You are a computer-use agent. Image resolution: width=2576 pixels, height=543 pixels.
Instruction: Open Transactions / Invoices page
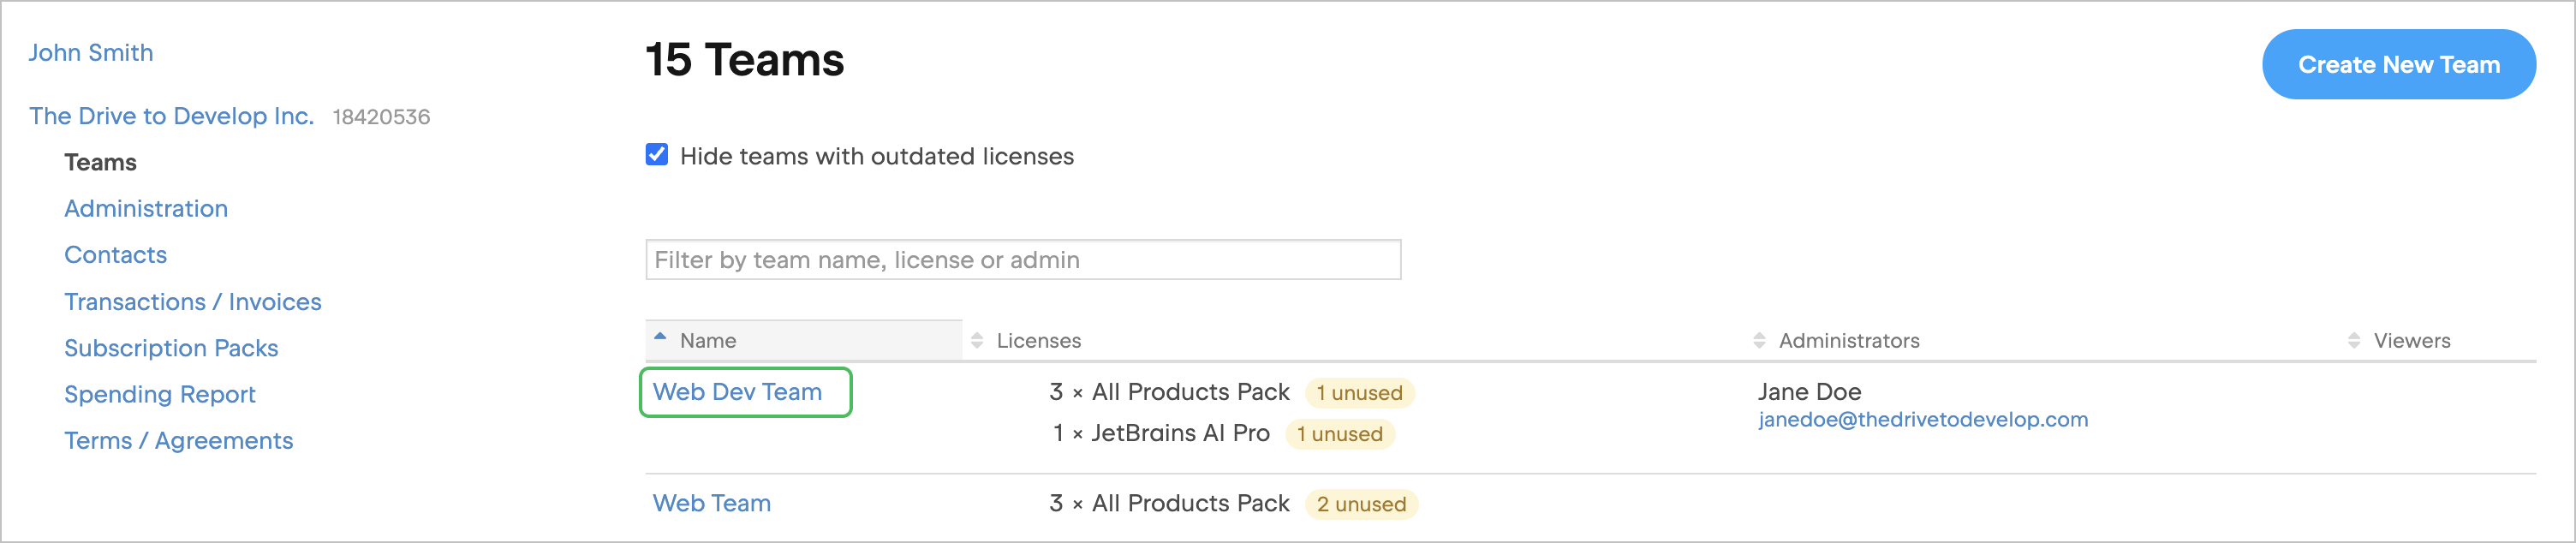click(193, 301)
